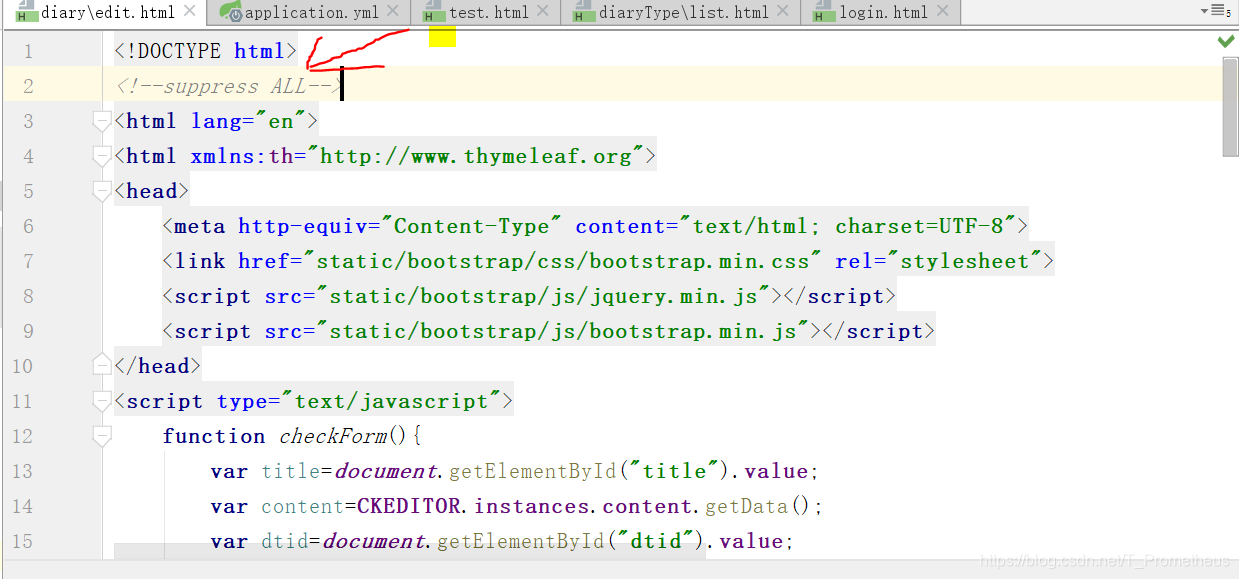Click the vertical editor scrollbar thumb
The width and height of the screenshot is (1239, 579).
click(1231, 107)
